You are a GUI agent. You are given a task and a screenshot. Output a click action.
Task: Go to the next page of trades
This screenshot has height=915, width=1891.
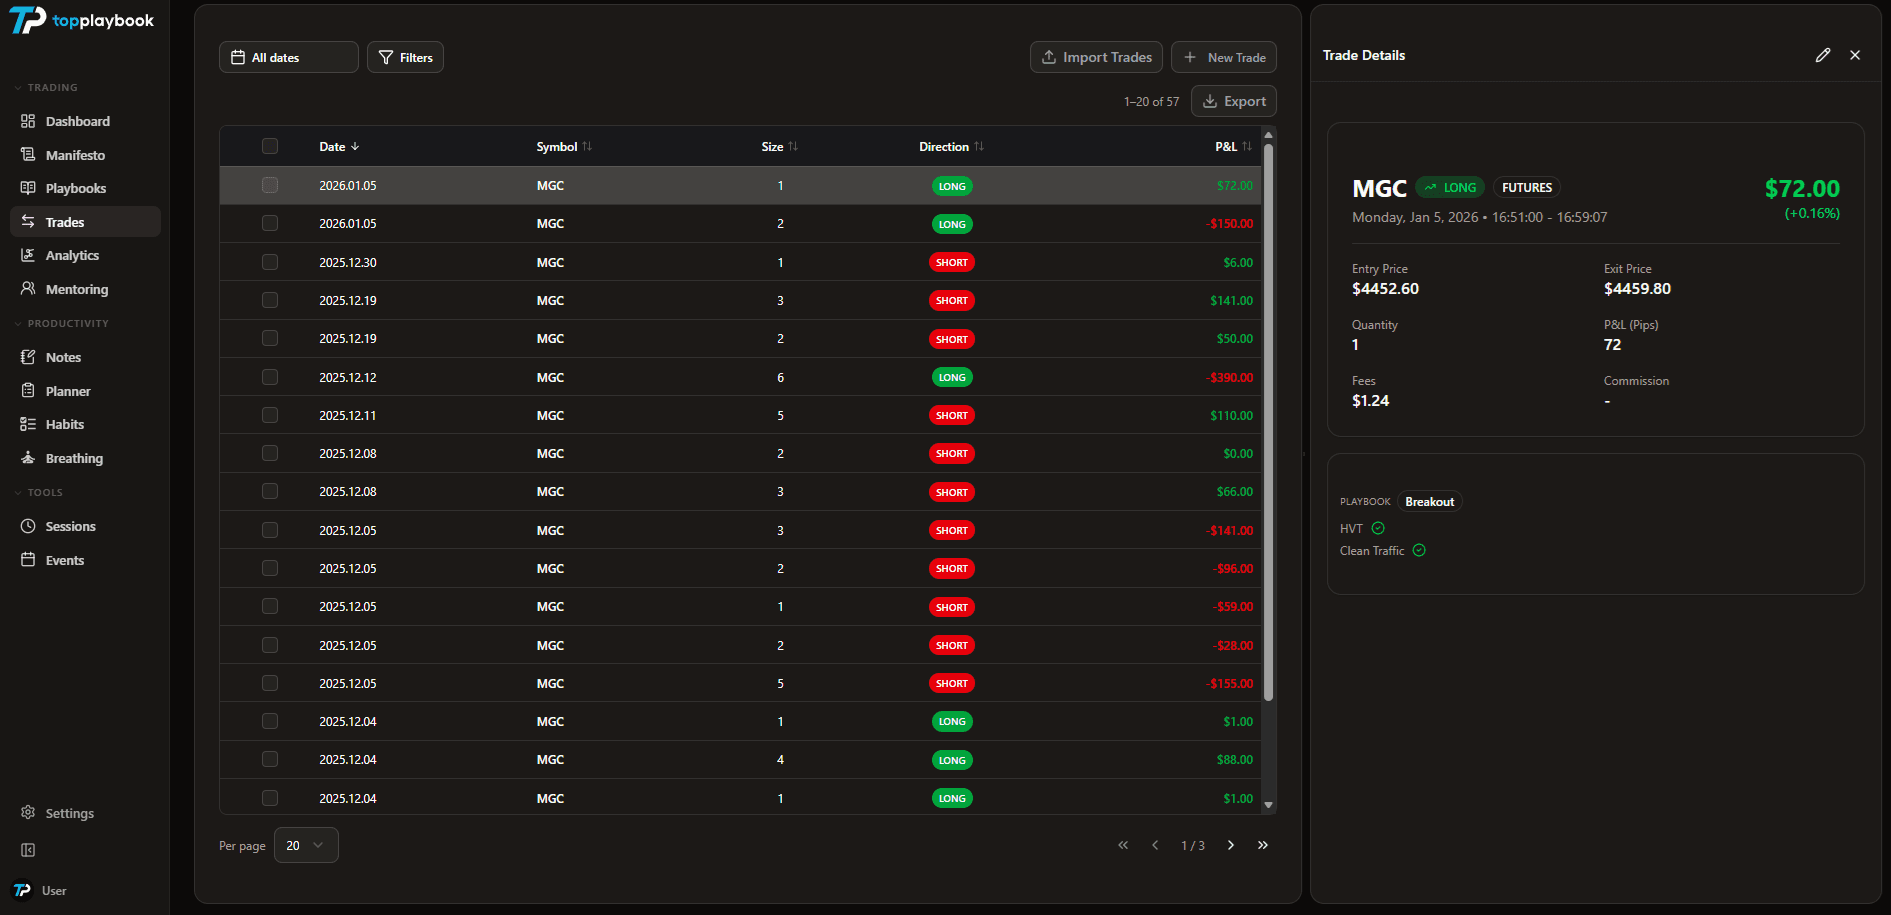1229,845
